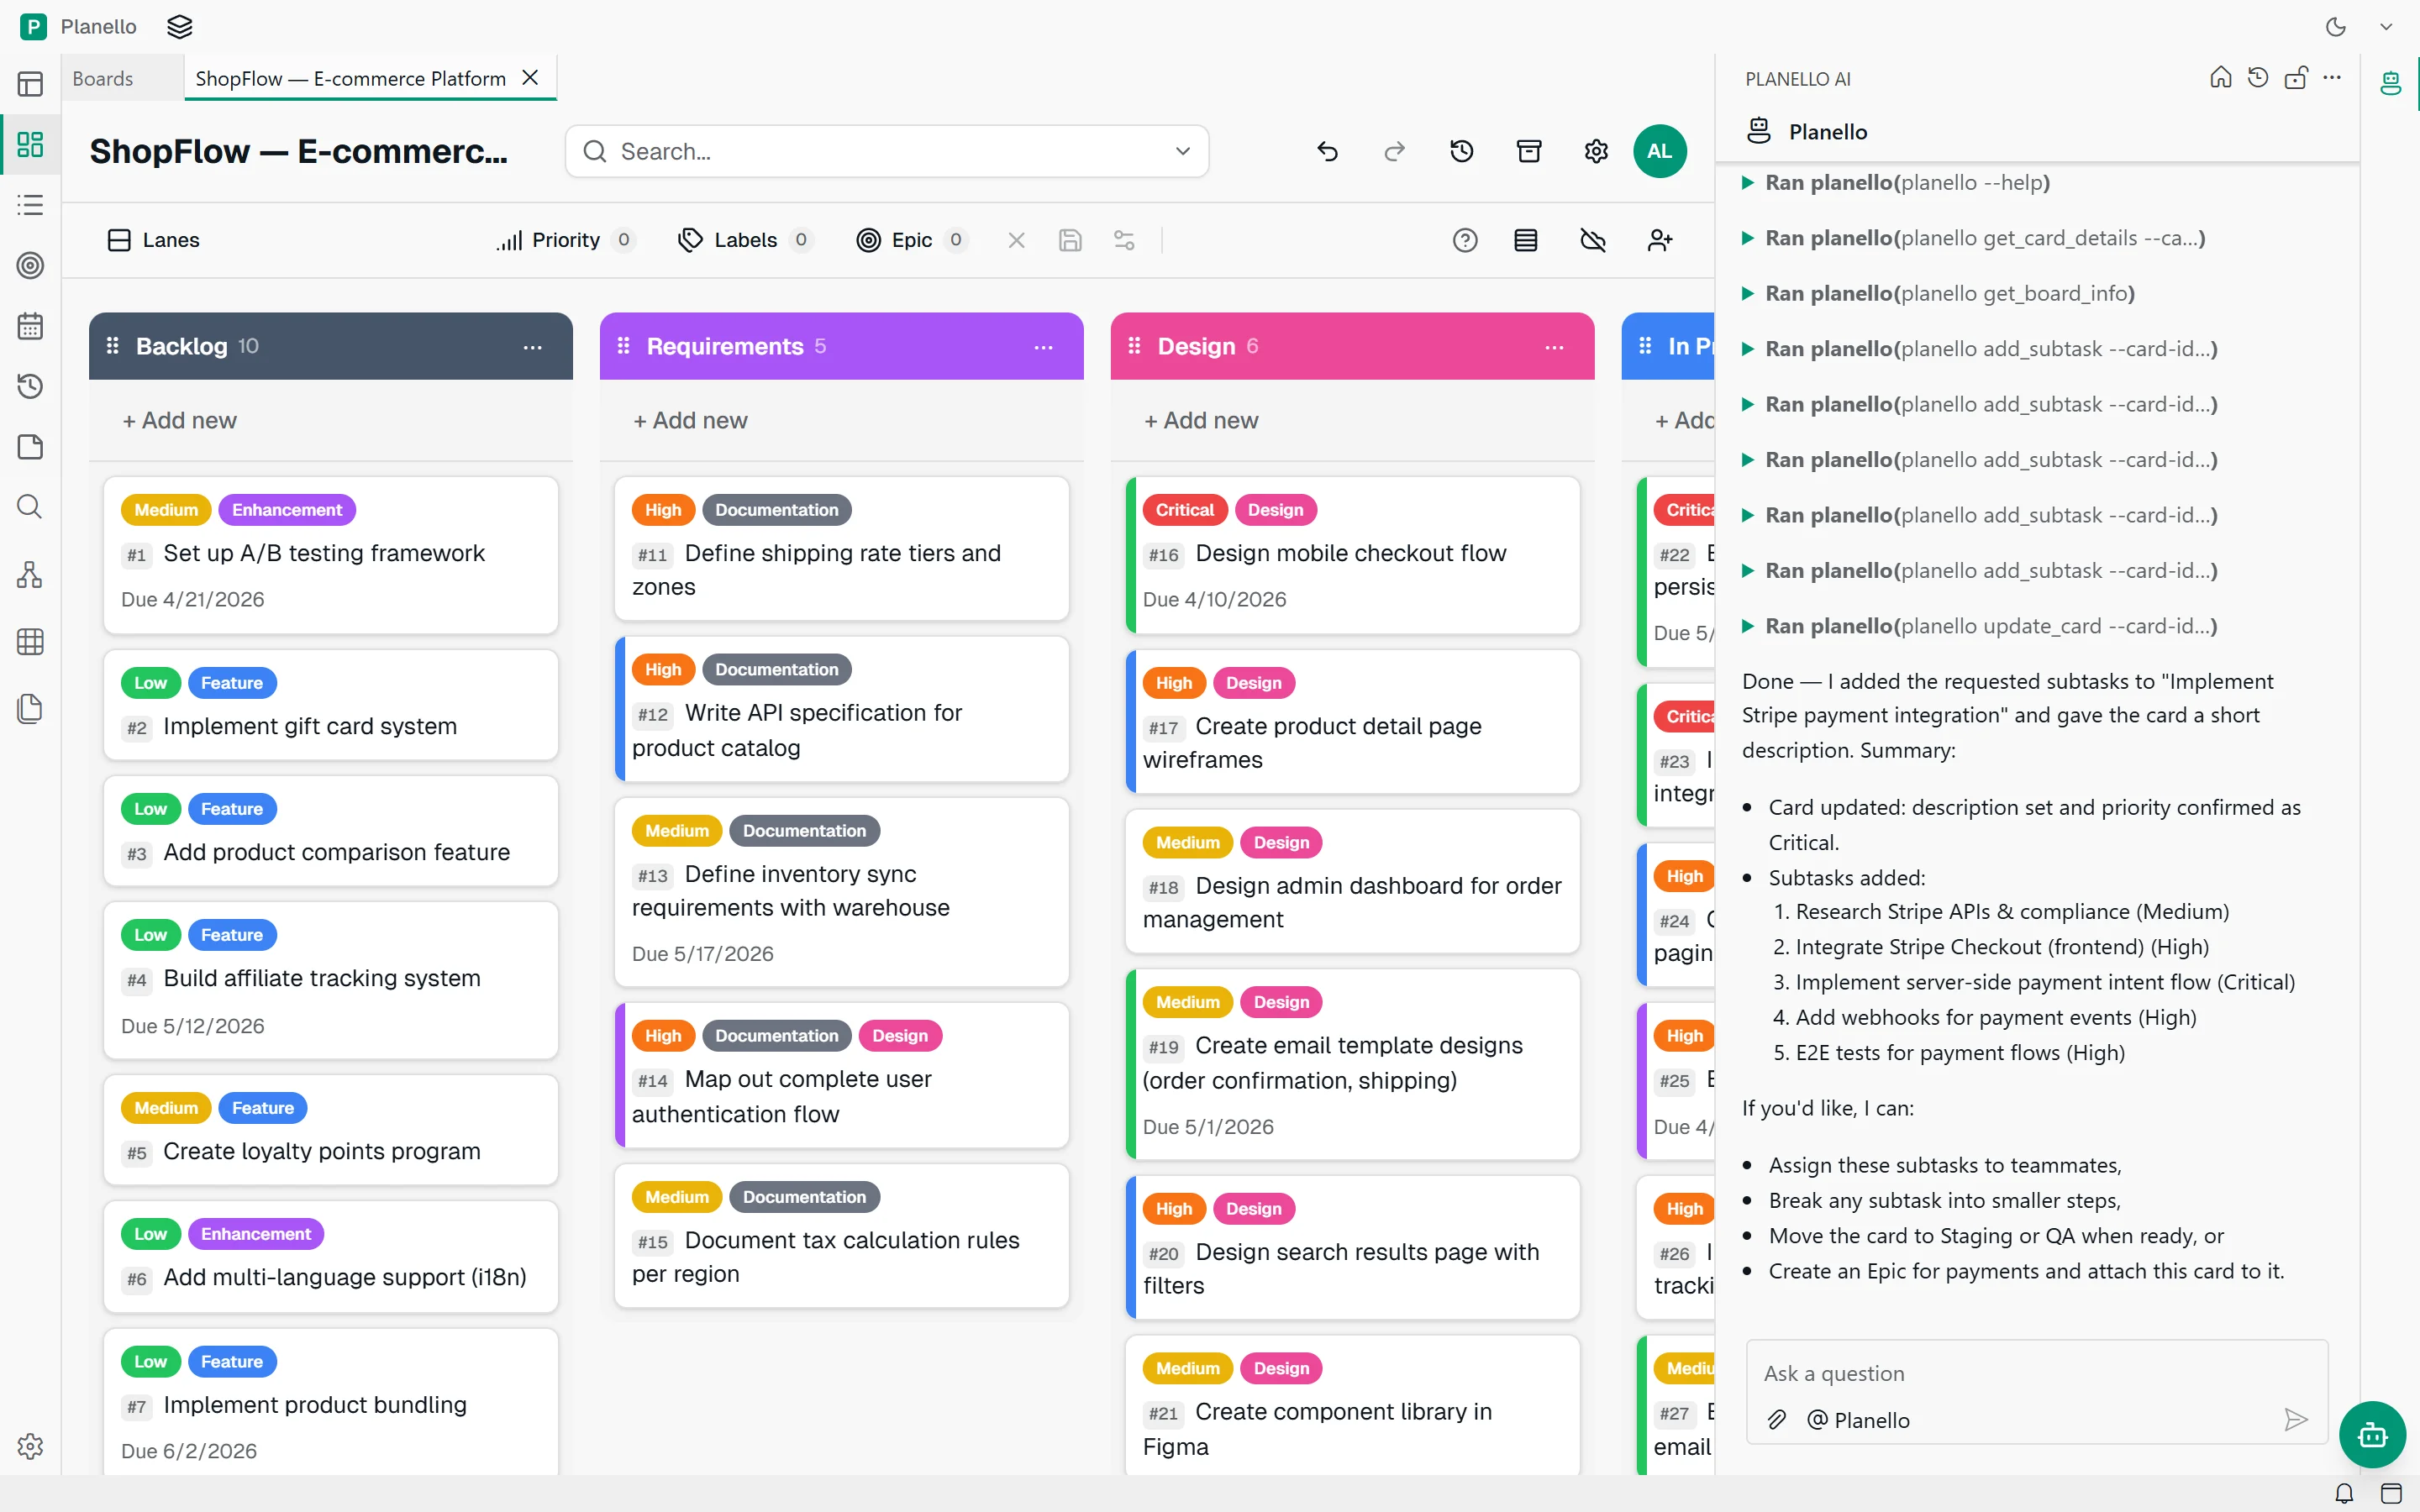
Task: Open the layers stack icon beside Planello
Action: tap(180, 27)
